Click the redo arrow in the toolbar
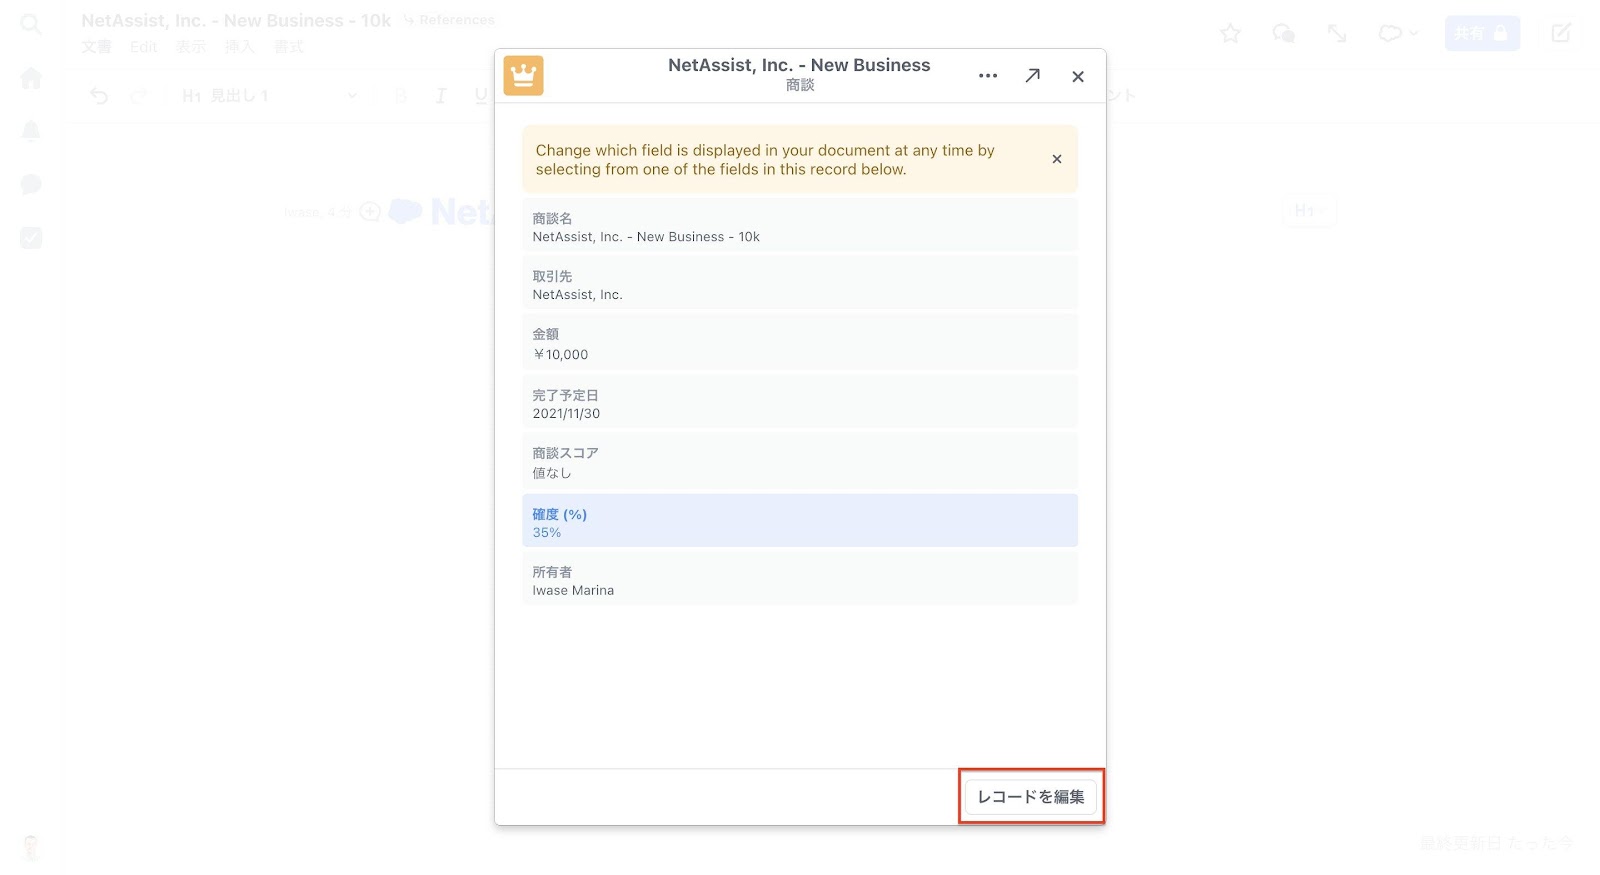This screenshot has width=1600, height=875. click(139, 96)
